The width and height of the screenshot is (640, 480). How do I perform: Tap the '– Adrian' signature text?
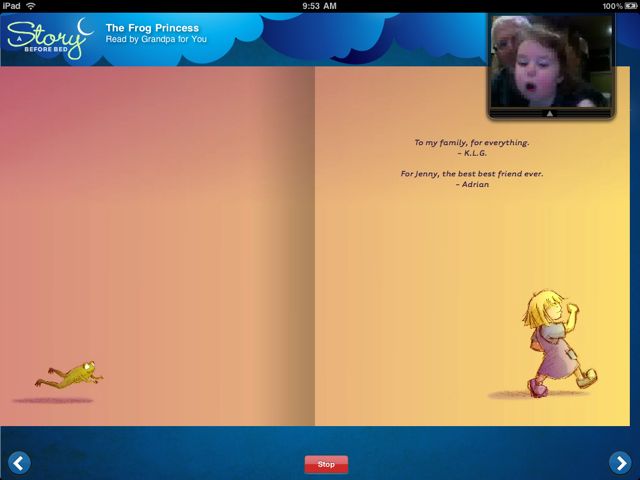[x=472, y=184]
